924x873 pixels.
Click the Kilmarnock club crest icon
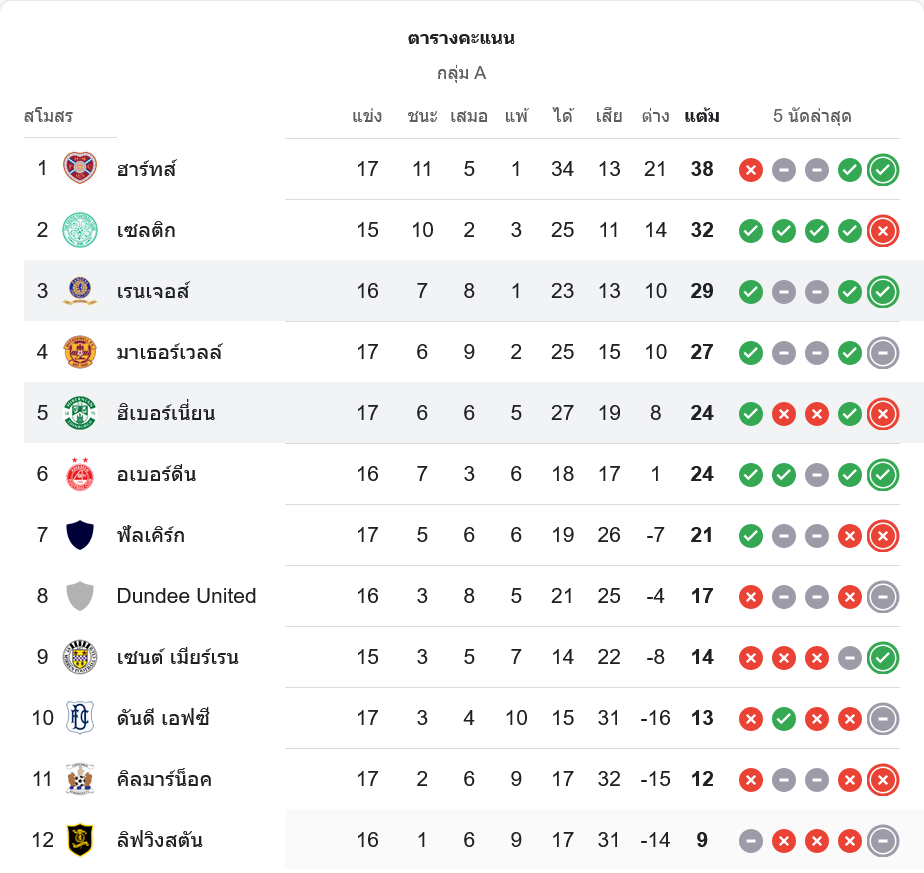point(80,779)
